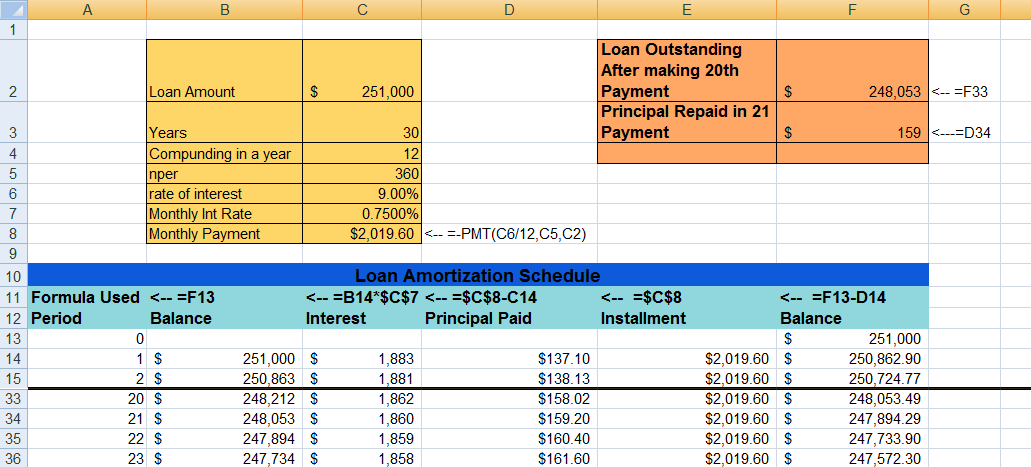Image resolution: width=1031 pixels, height=467 pixels.
Task: Select the nper value 360 cell
Action: point(361,174)
